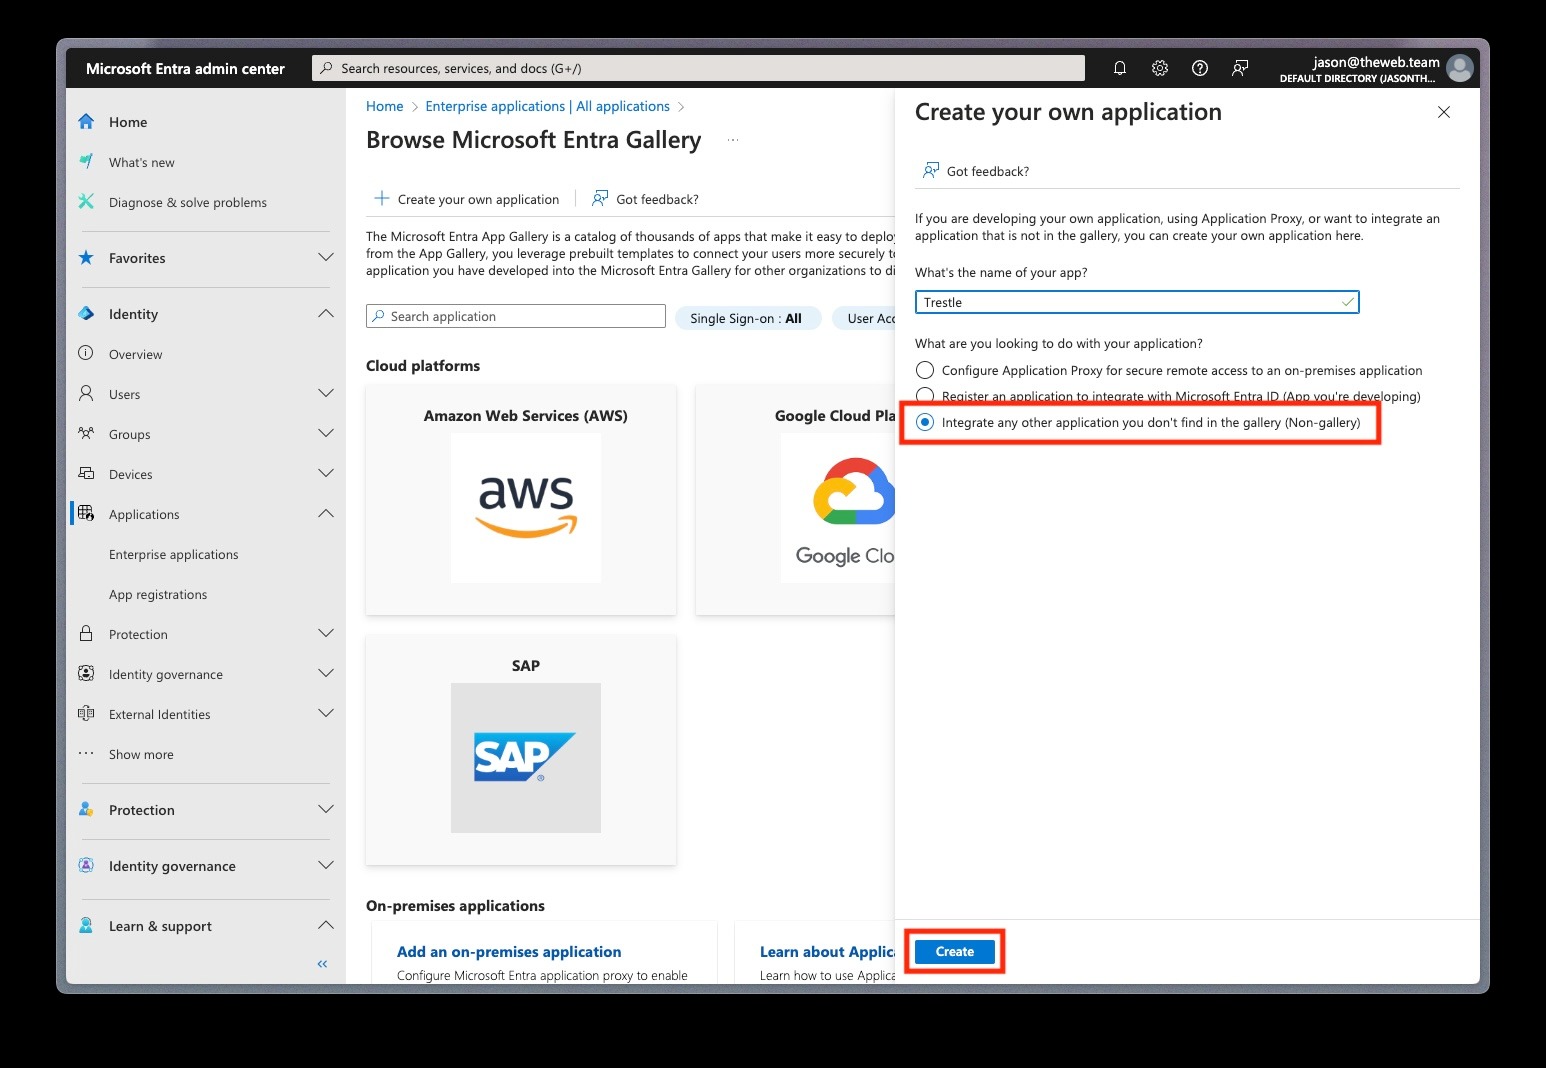Screen dimensions: 1546x1068
Task: Expand External Identities chevron
Action: pyautogui.click(x=326, y=713)
